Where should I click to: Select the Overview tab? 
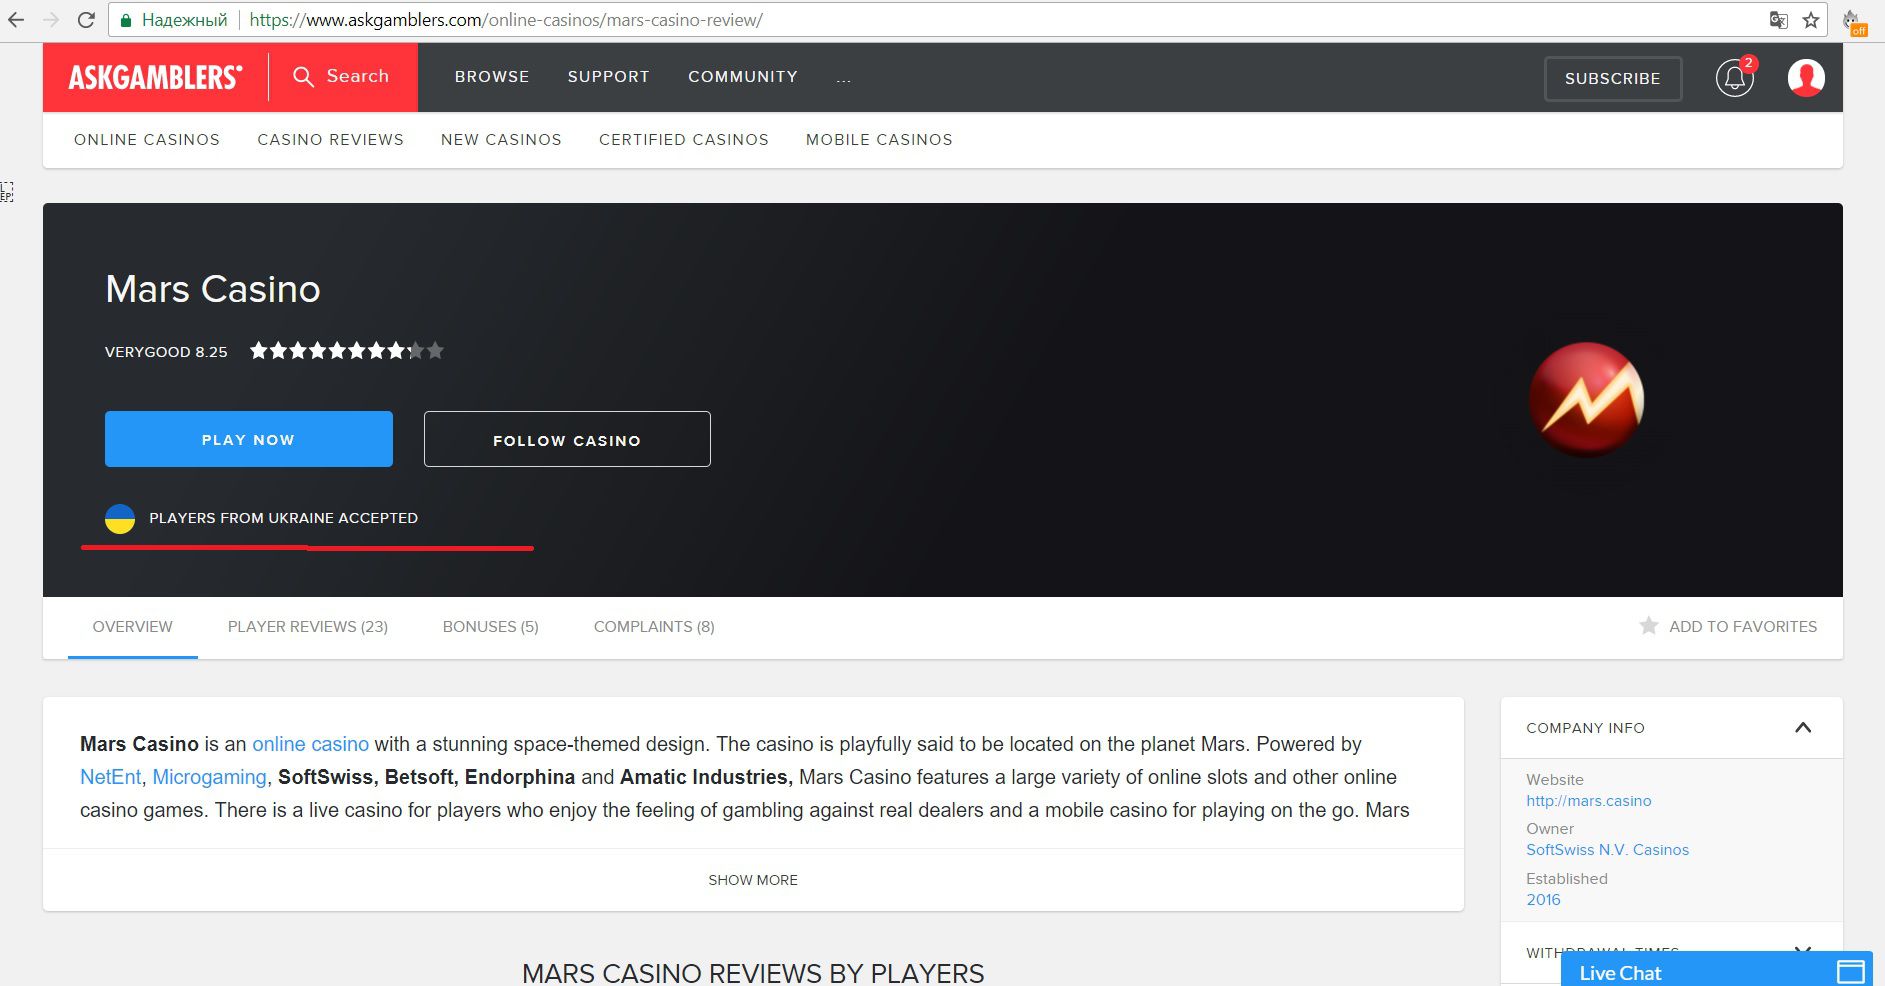133,627
